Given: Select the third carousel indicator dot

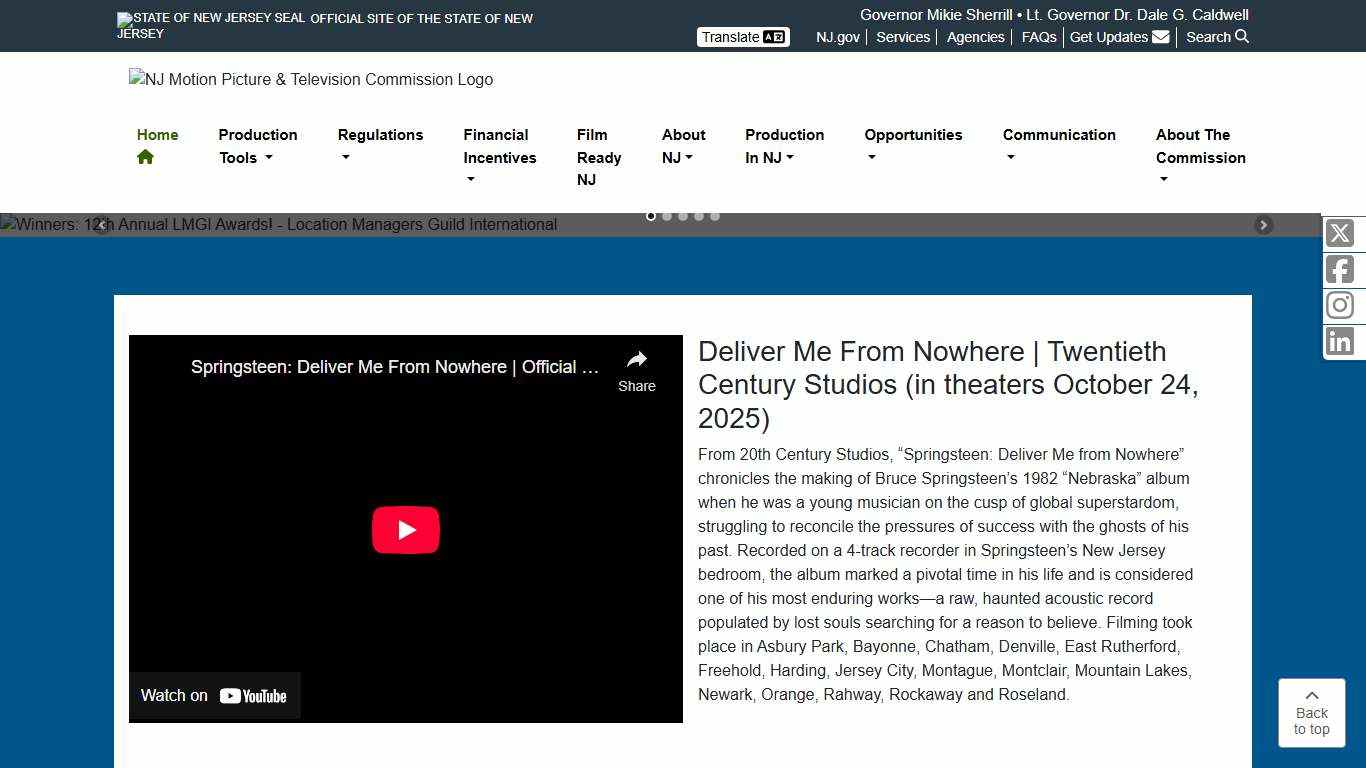Looking at the screenshot, I should pyautogui.click(x=683, y=216).
